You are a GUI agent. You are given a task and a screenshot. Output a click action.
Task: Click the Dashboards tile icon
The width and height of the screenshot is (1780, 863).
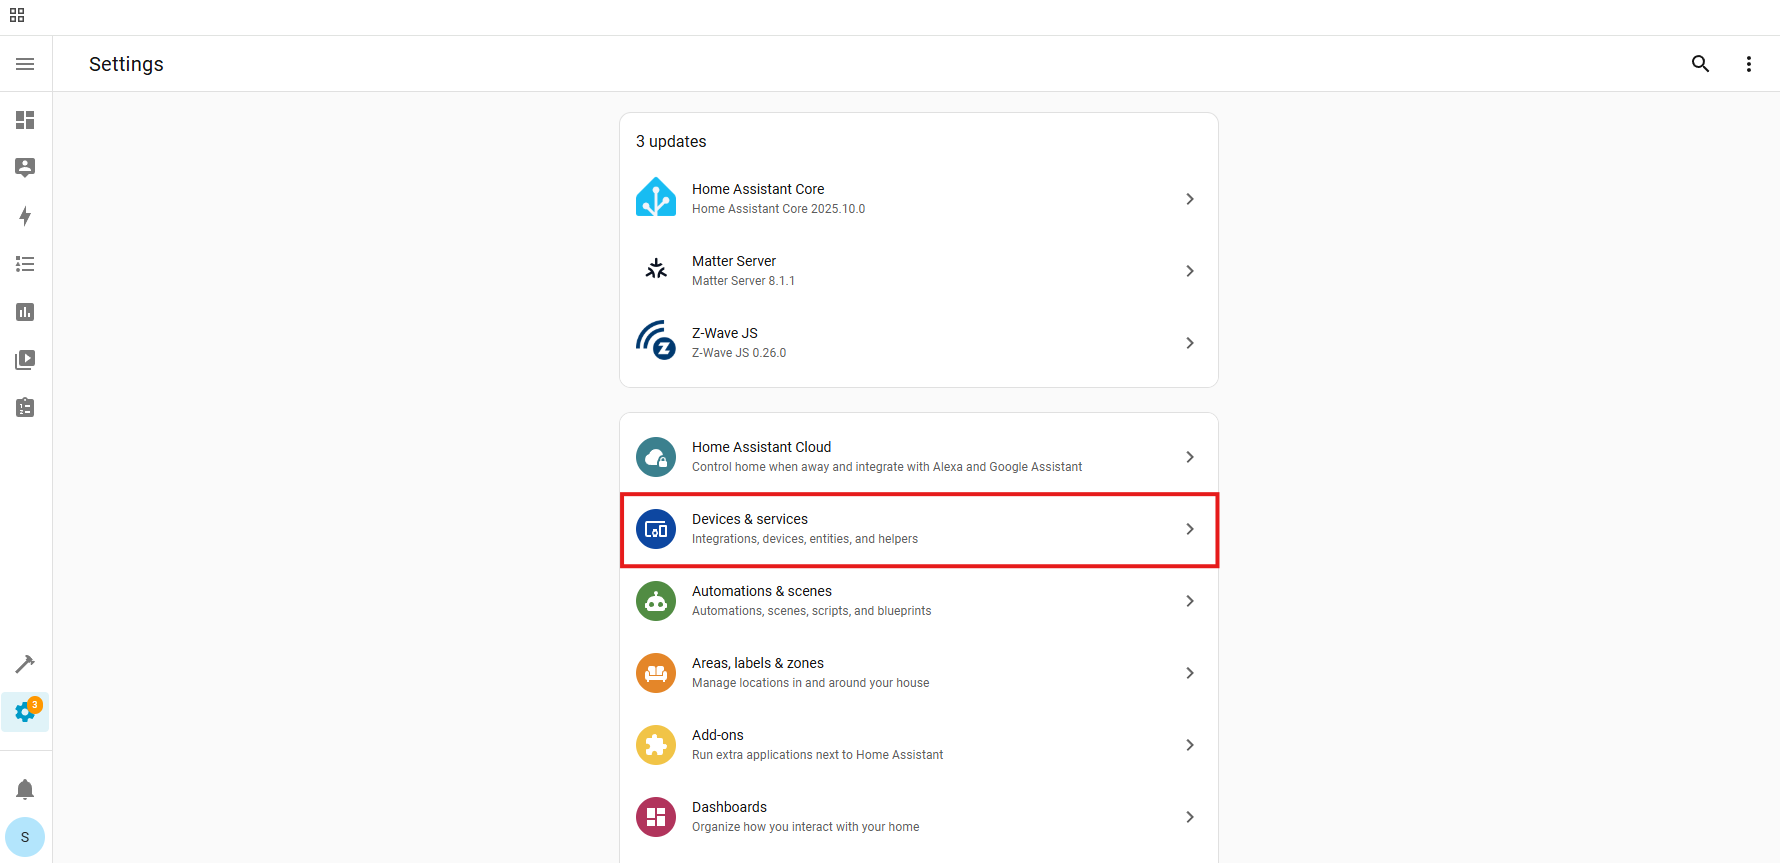click(656, 817)
